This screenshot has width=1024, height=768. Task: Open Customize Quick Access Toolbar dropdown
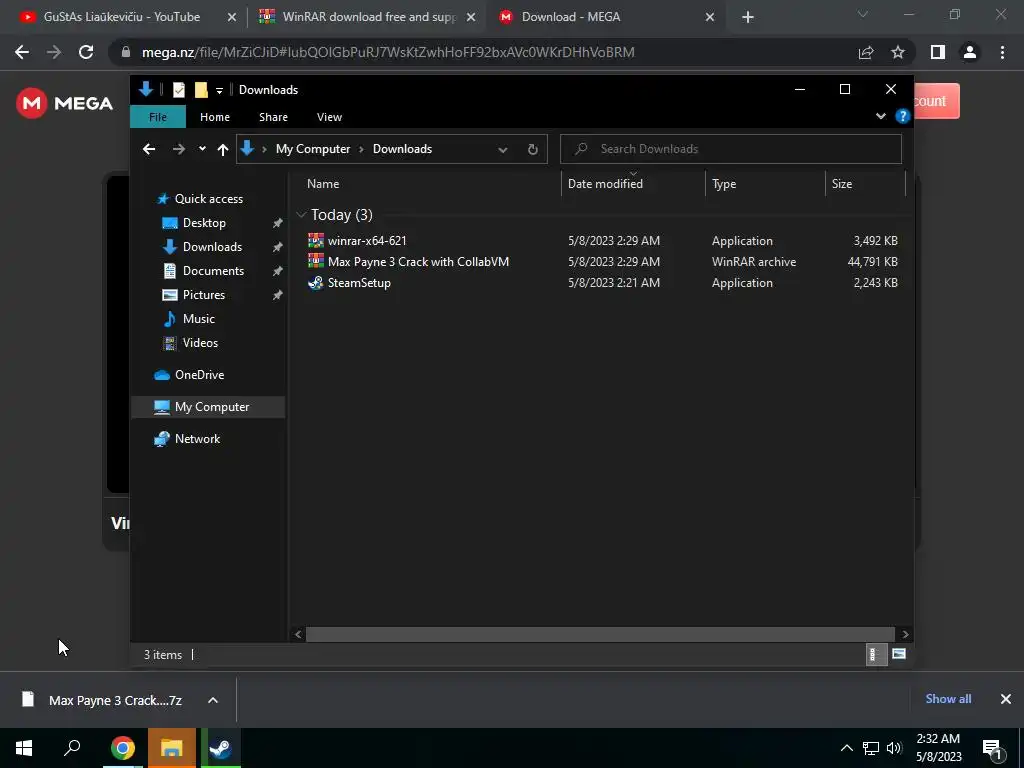[x=219, y=90]
